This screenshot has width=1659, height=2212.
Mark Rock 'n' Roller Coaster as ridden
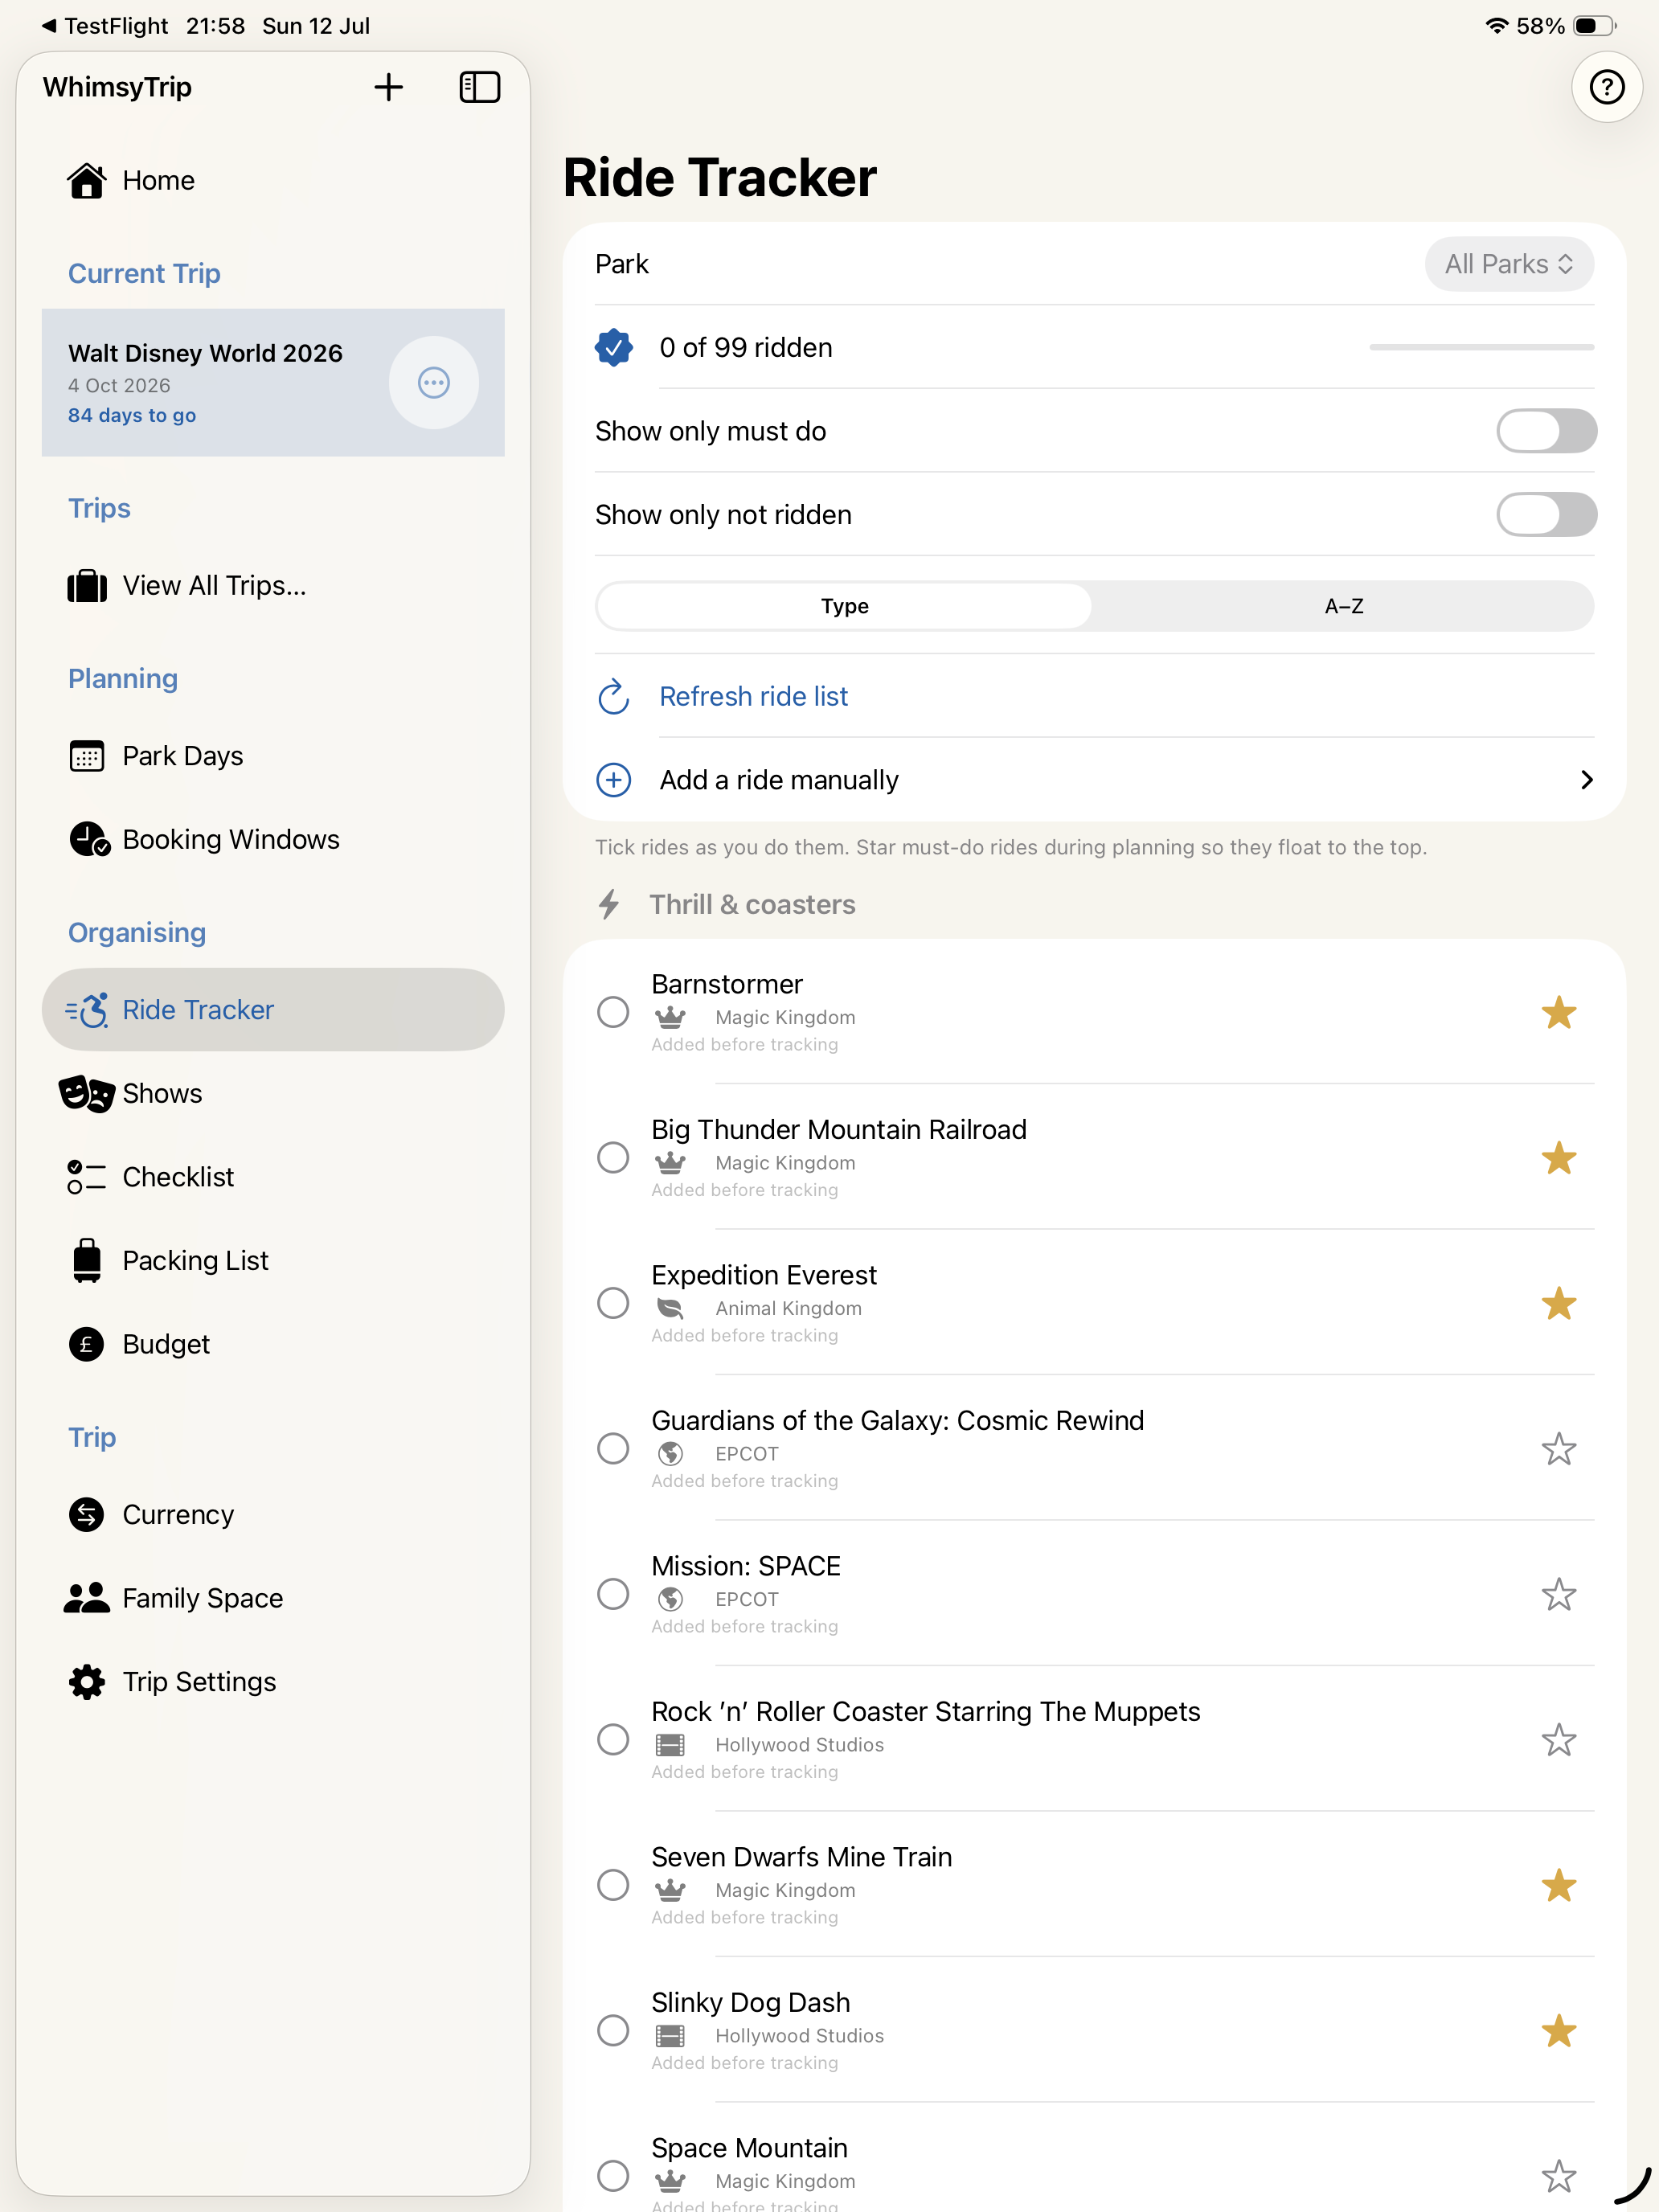[x=613, y=1740]
